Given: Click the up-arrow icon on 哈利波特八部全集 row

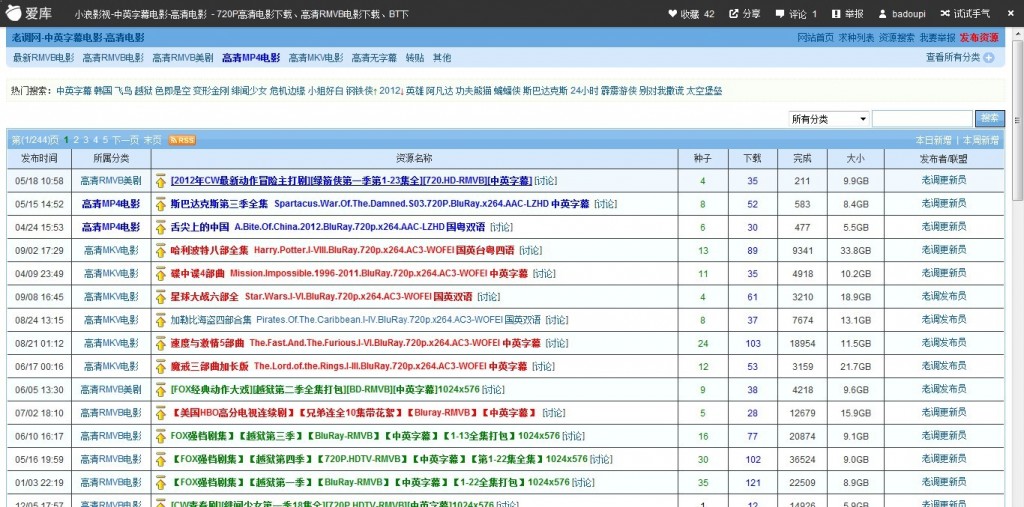Looking at the screenshot, I should tap(160, 250).
